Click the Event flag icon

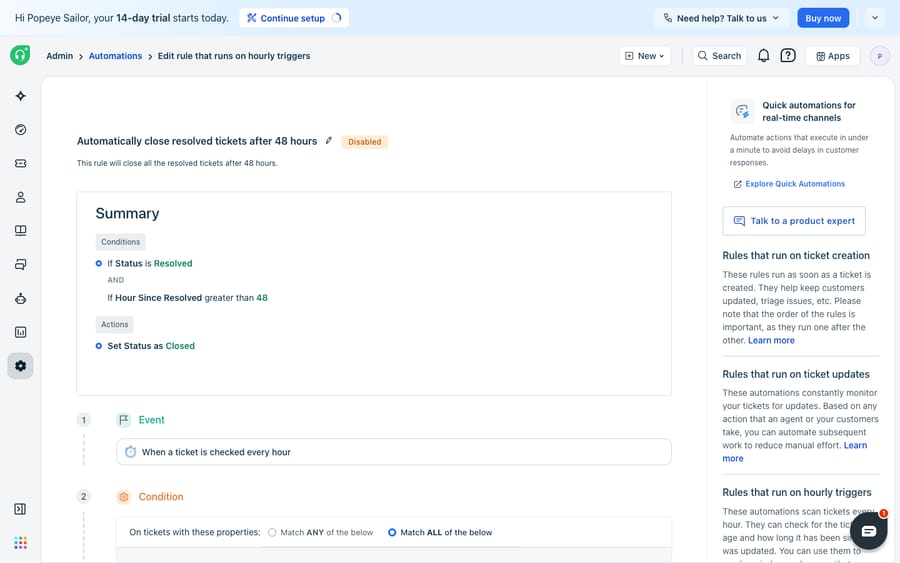[x=124, y=420]
